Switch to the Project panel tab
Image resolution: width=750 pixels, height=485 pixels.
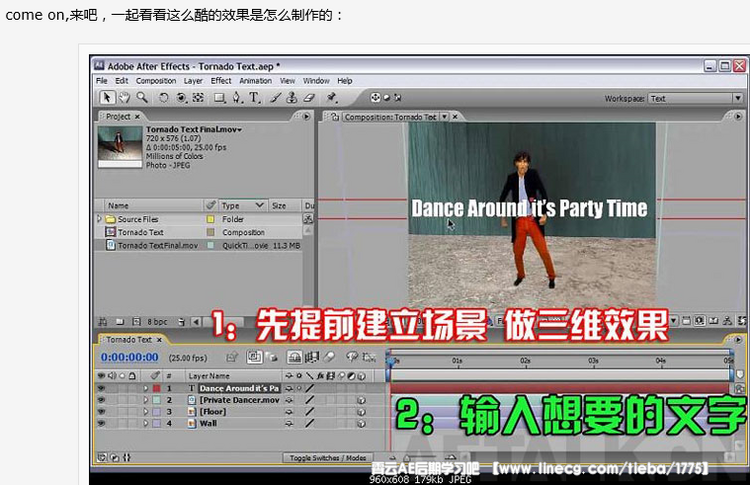(x=118, y=116)
